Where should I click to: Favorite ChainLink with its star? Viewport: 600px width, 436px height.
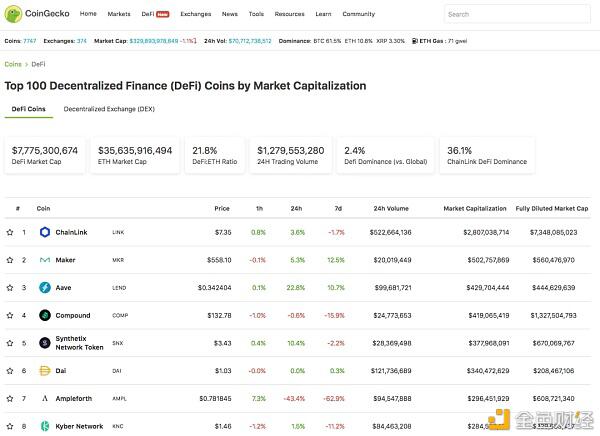pos(10,232)
